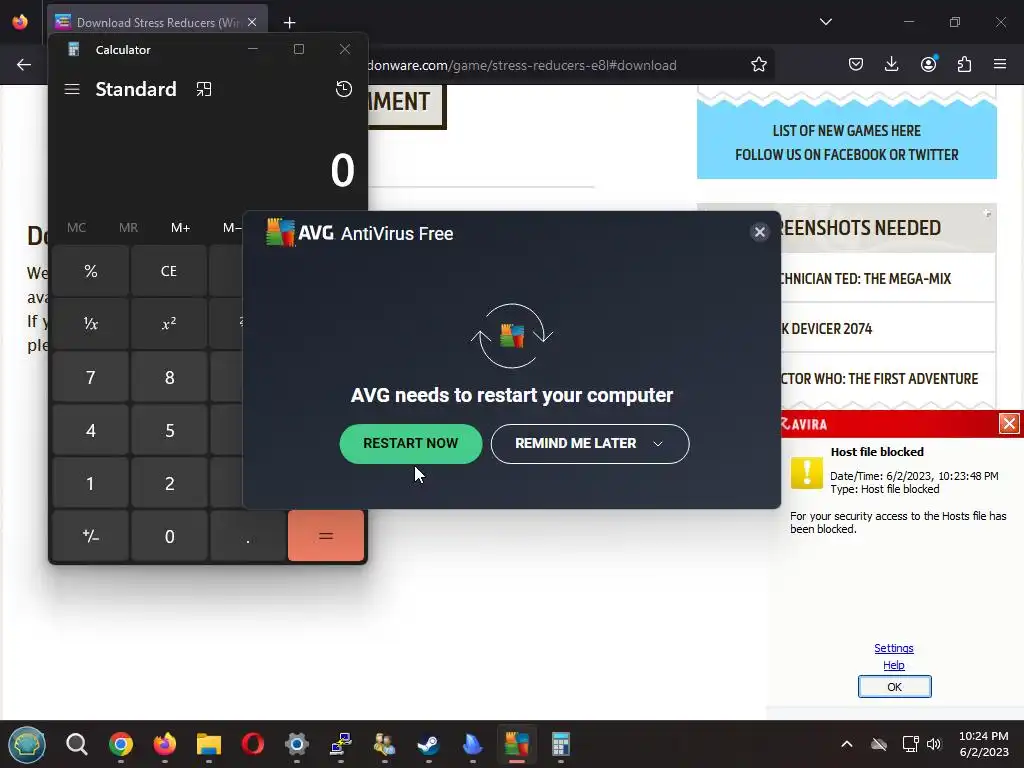The width and height of the screenshot is (1024, 768).
Task: Toggle Calculator keep-on-top mode icon
Action: 204,89
